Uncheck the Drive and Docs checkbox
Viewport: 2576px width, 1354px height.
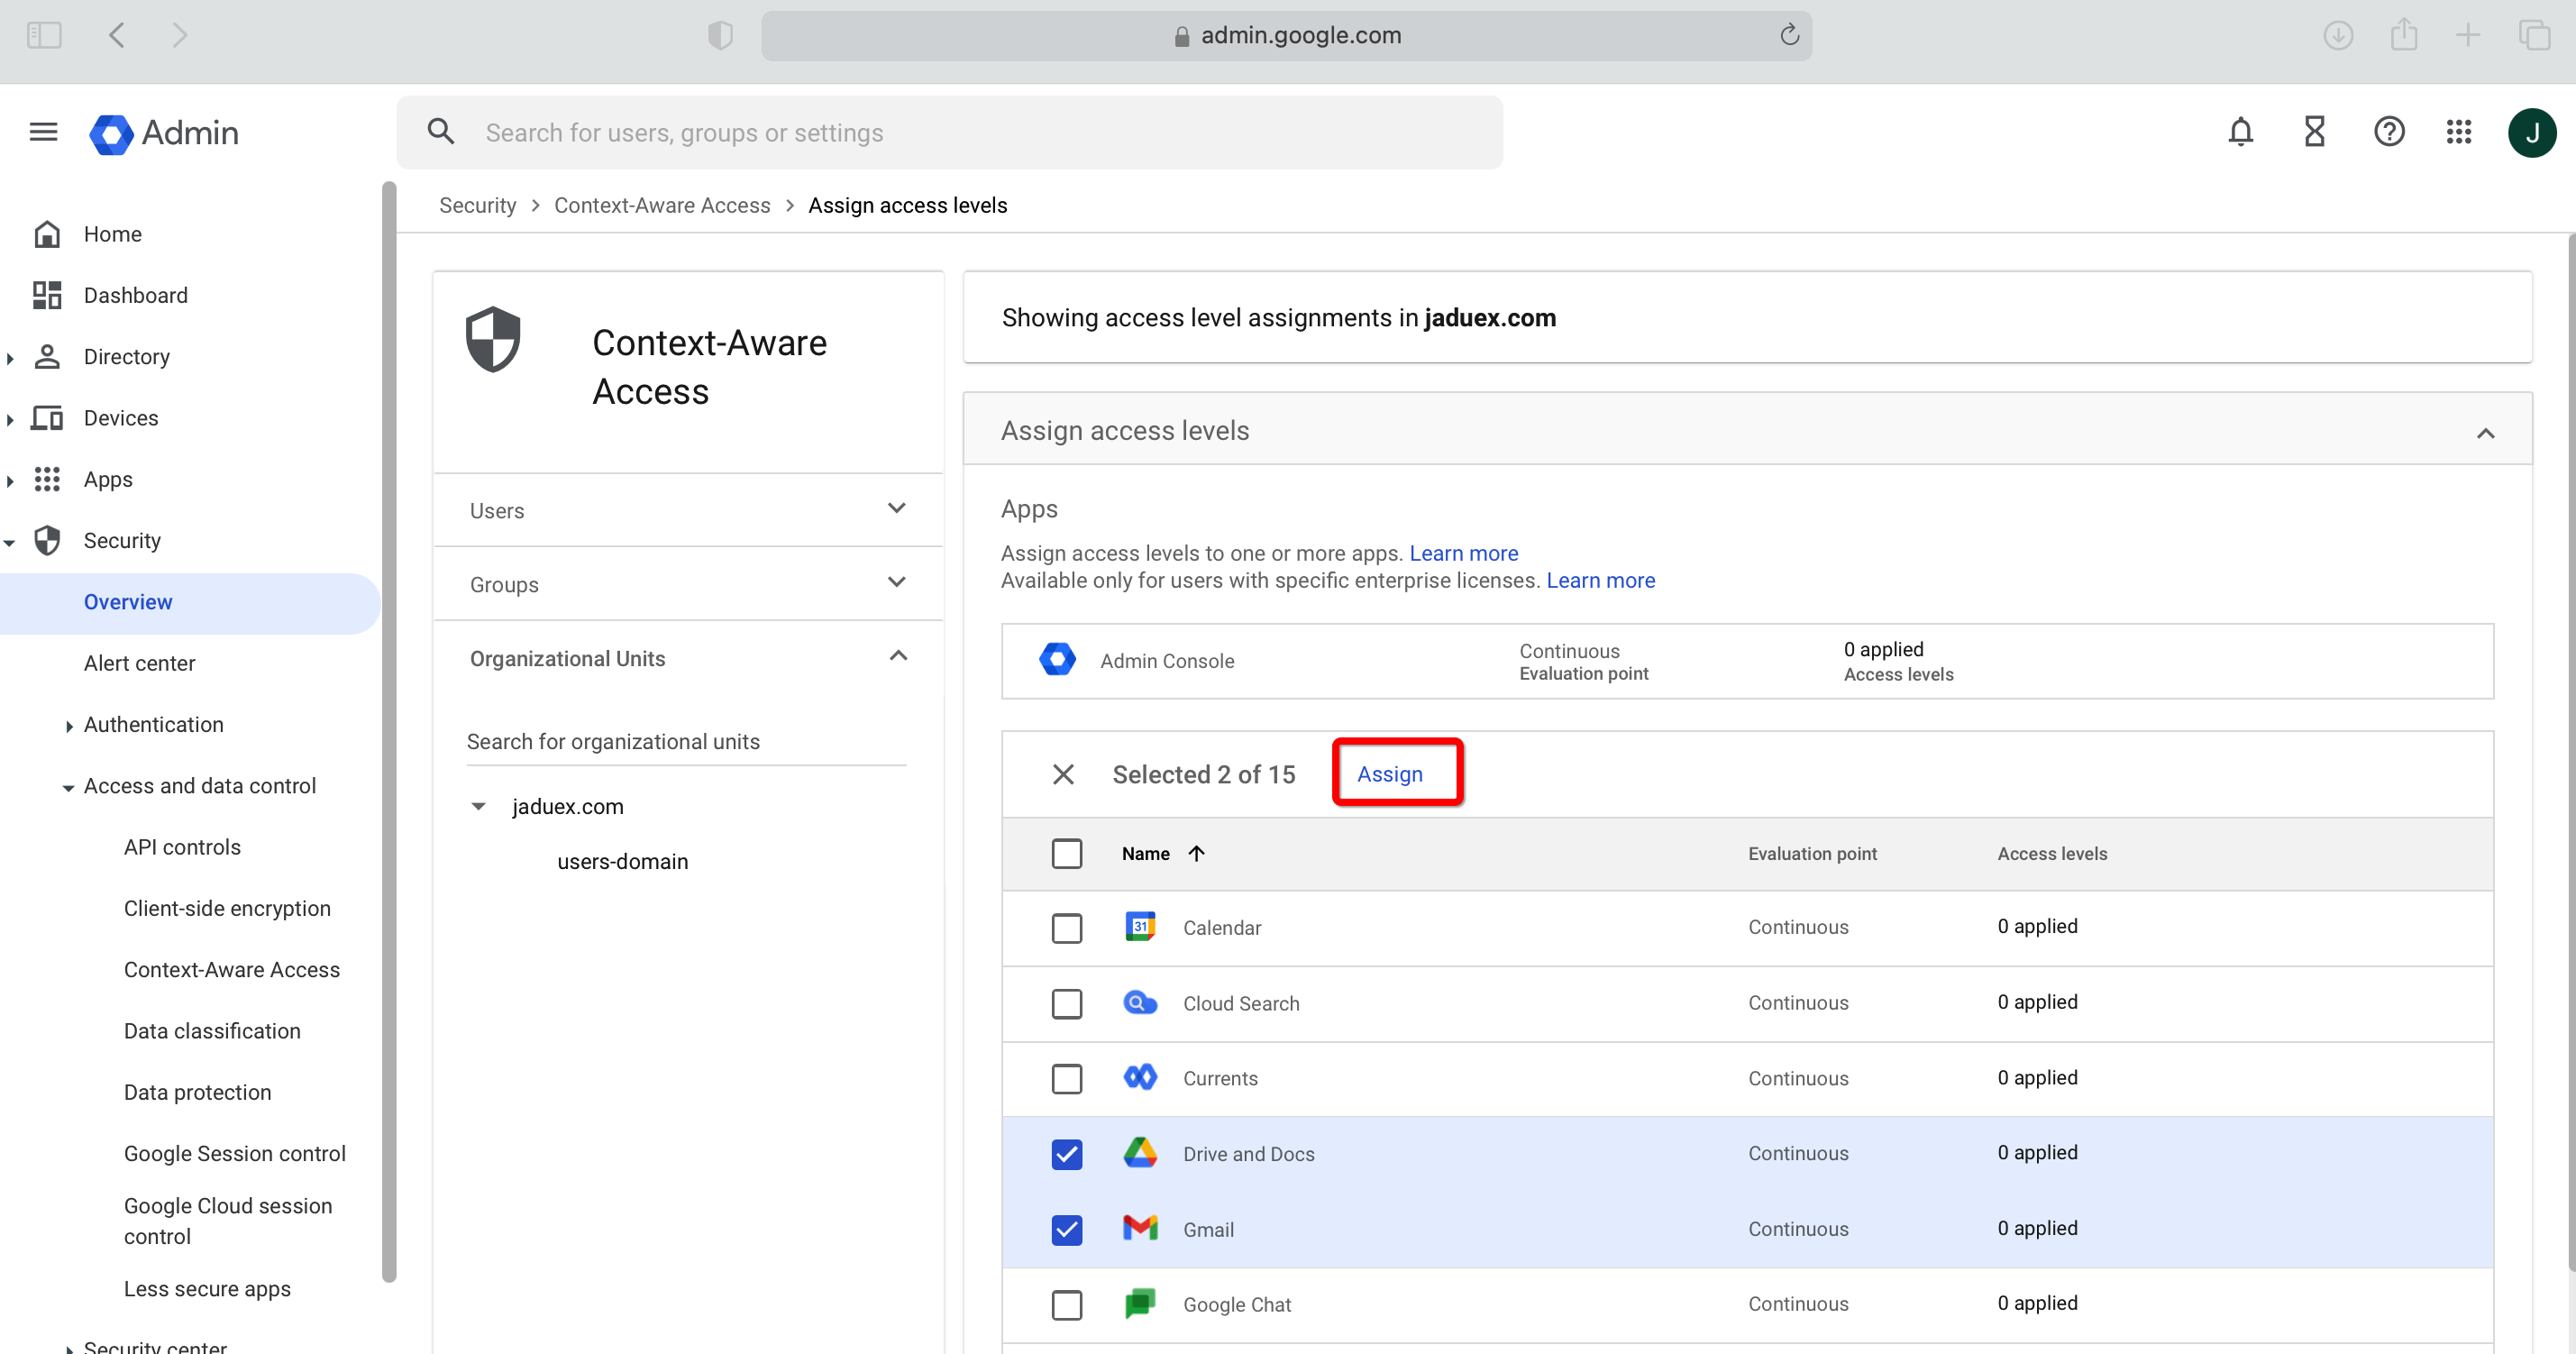1066,1153
